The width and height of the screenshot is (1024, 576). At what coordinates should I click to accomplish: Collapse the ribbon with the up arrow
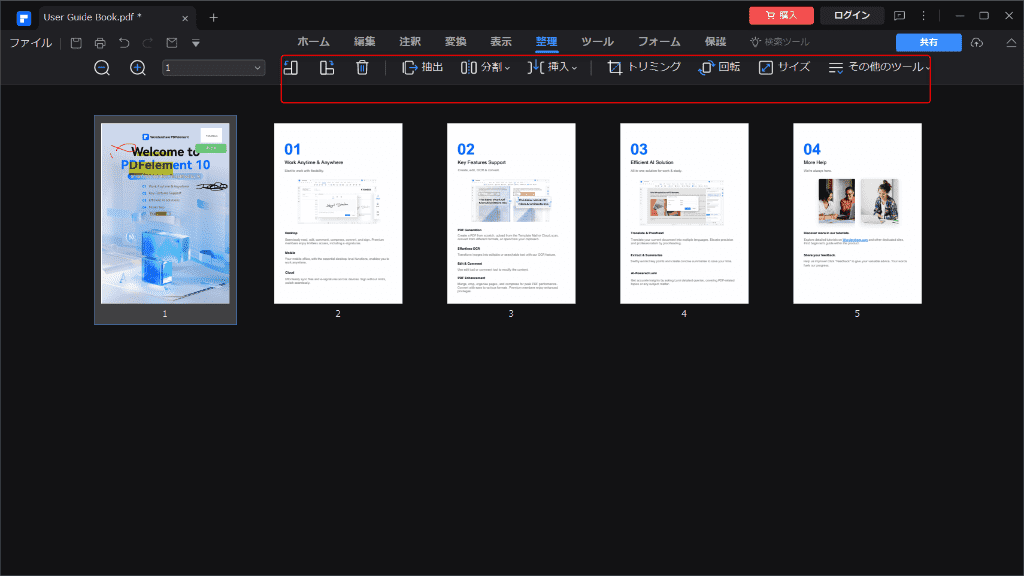1011,43
